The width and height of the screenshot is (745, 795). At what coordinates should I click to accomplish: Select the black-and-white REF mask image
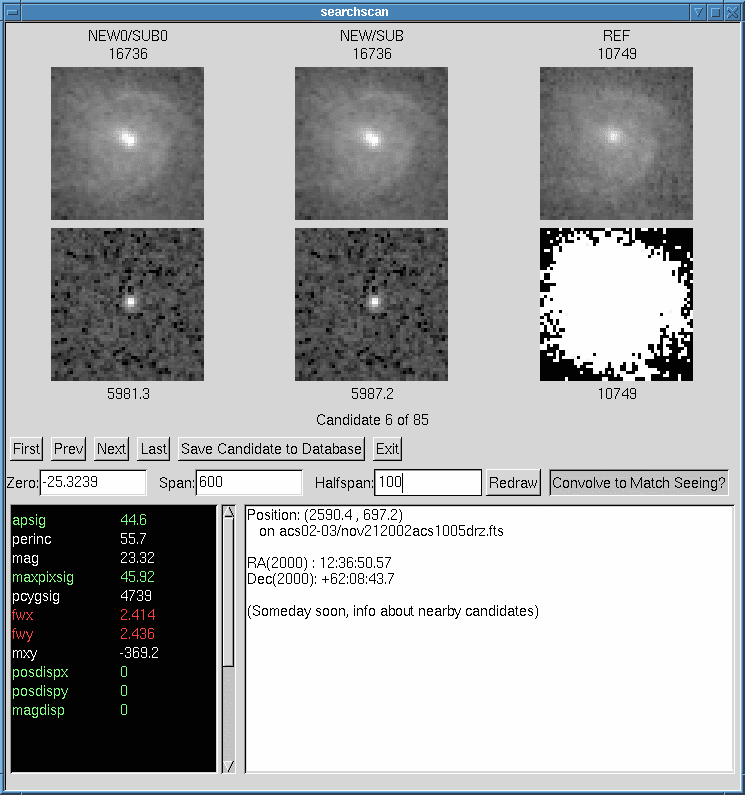pyautogui.click(x=616, y=304)
